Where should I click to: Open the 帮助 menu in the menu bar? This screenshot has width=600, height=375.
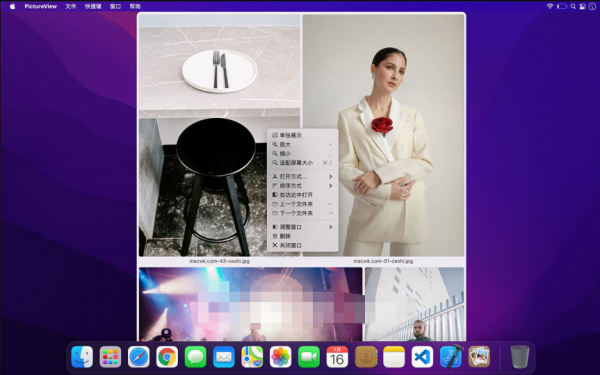(x=135, y=6)
